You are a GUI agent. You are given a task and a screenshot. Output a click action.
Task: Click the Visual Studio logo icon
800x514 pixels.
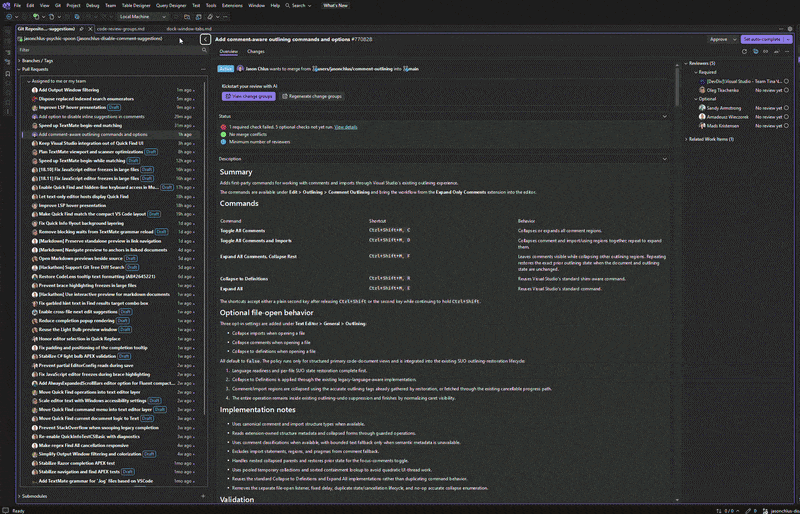point(6,6)
